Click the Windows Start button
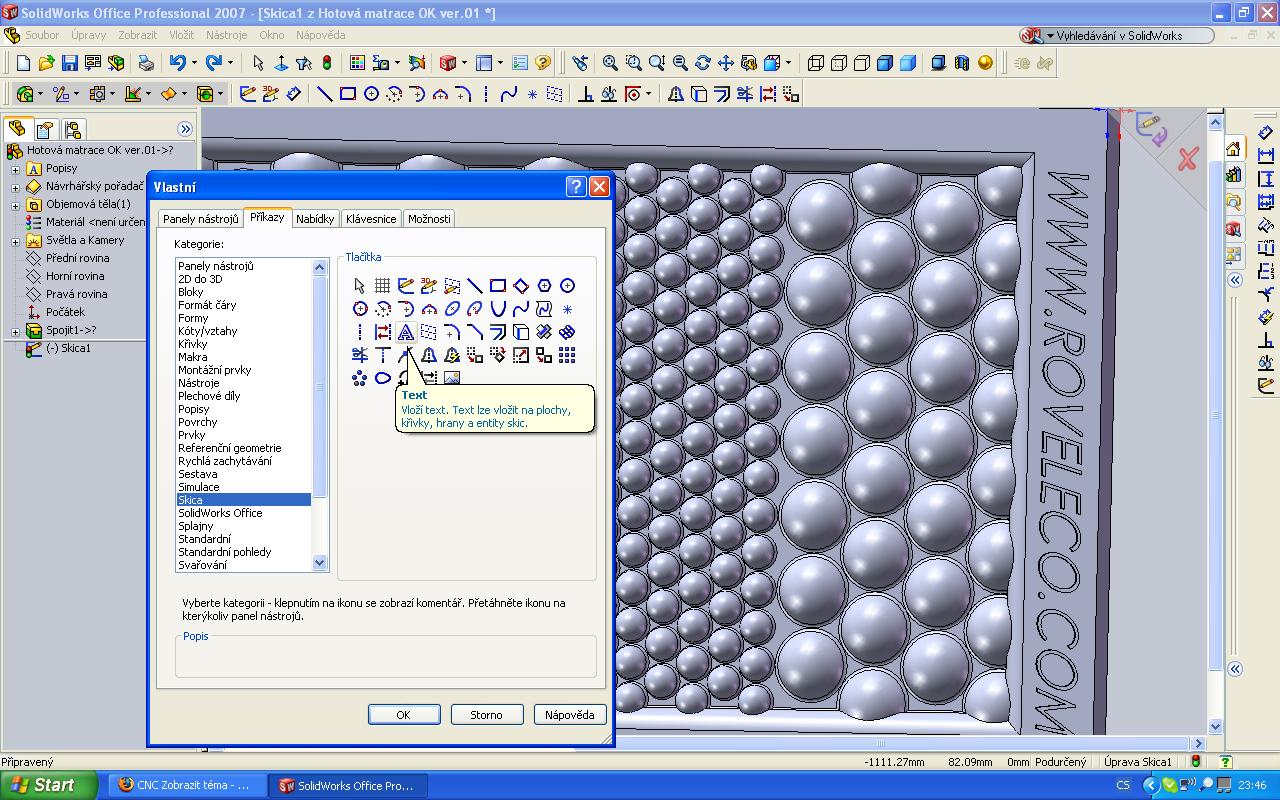The width and height of the screenshot is (1280, 800). 48,785
